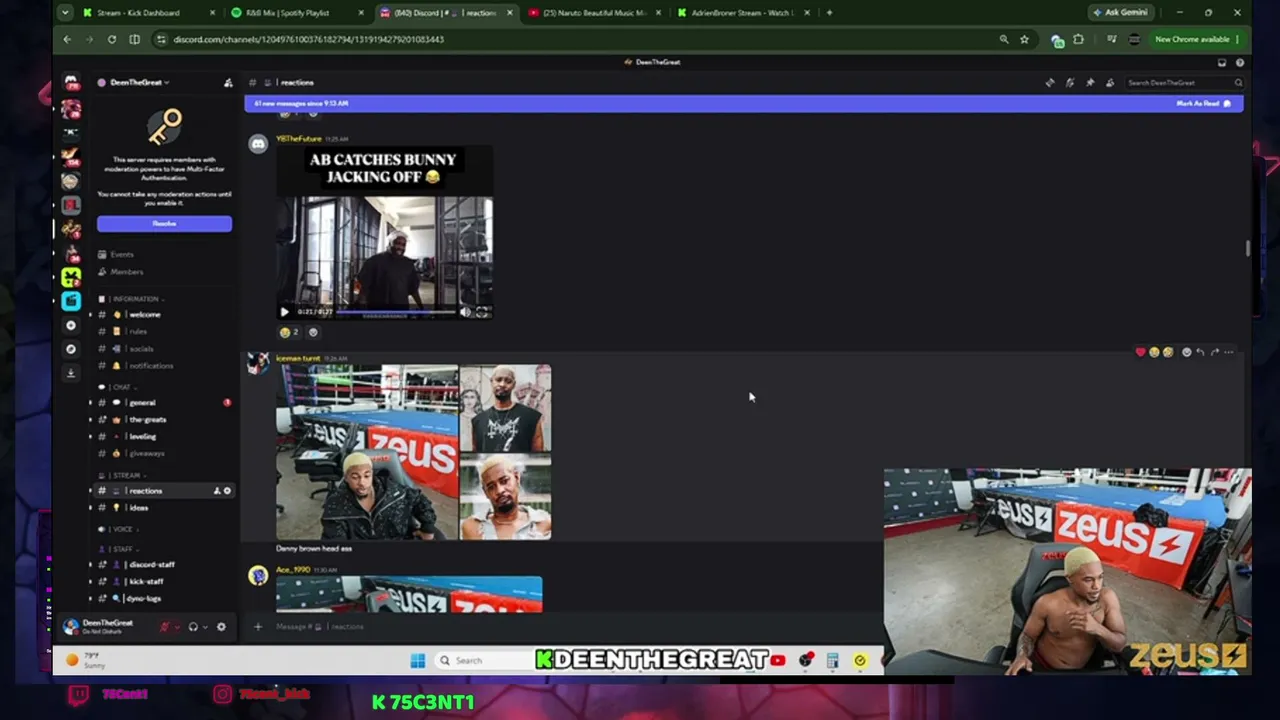The image size is (1280, 720).
Task: Toggle headphone deafen in user panel
Action: coord(193,627)
